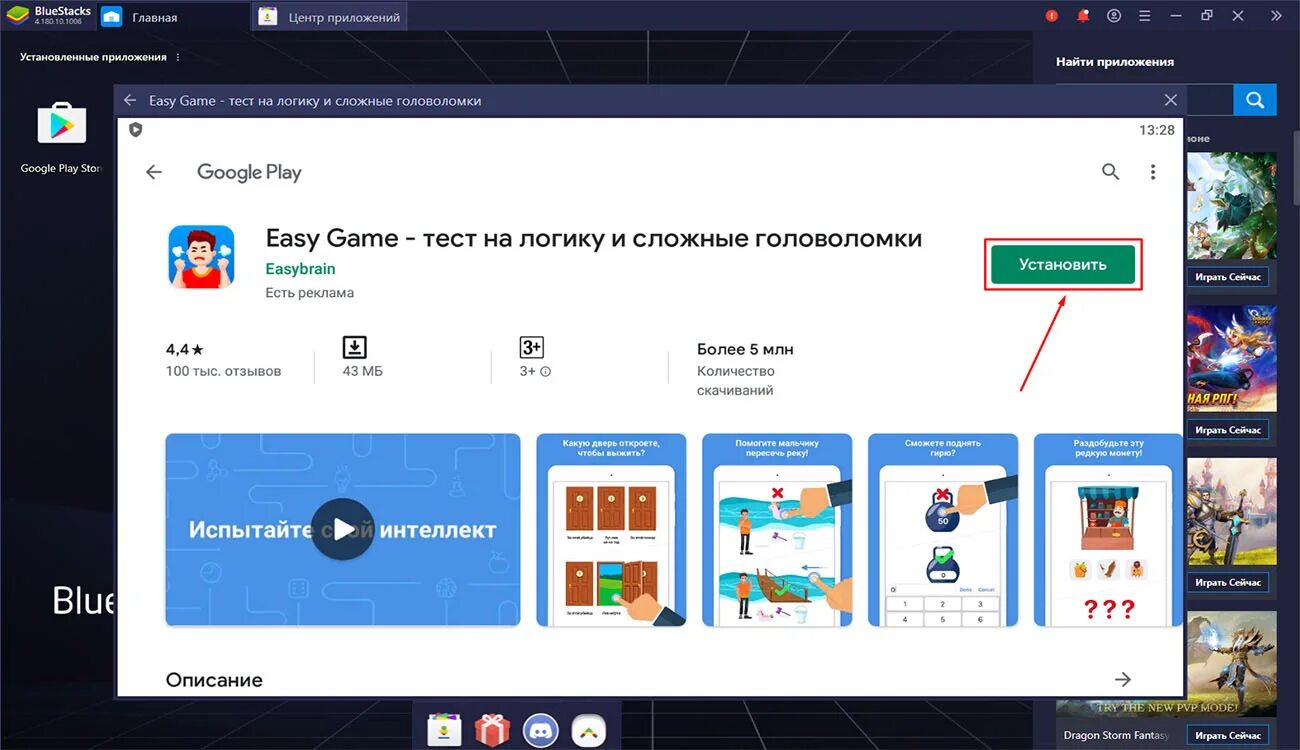The height and width of the screenshot is (750, 1300).
Task: Click the Dragon Storm Fantasy game banner
Action: click(x=1231, y=662)
